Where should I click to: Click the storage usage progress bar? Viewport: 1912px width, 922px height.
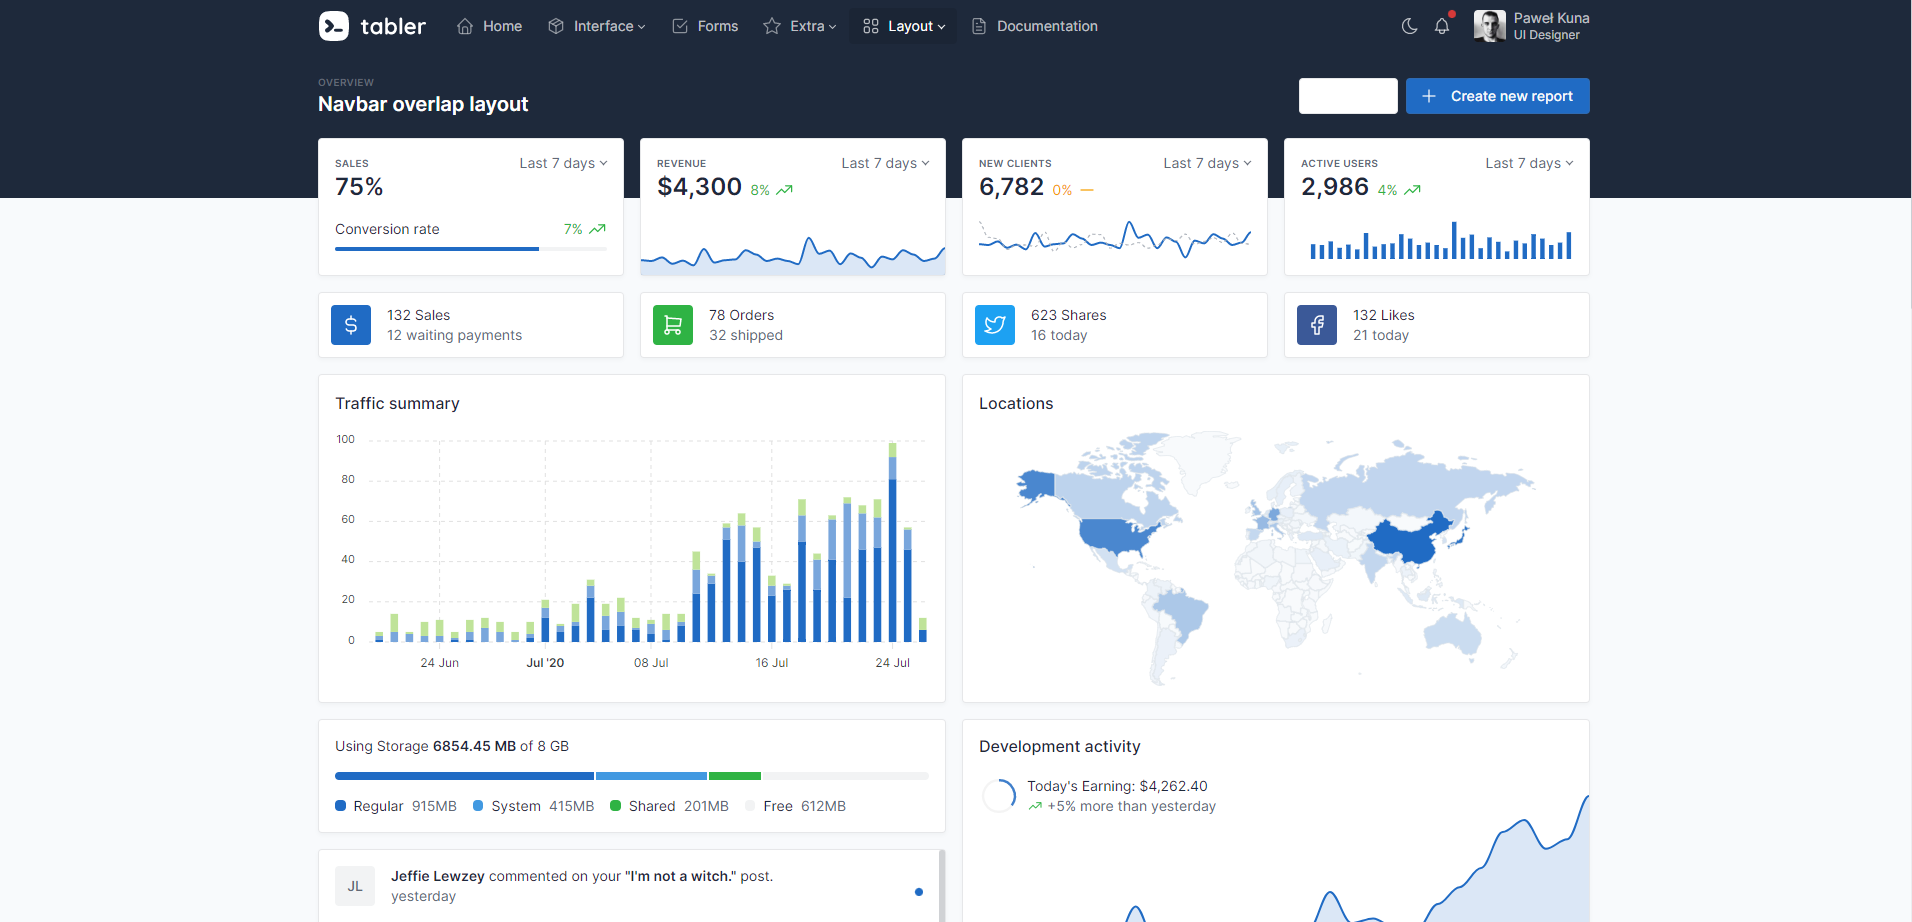click(632, 776)
